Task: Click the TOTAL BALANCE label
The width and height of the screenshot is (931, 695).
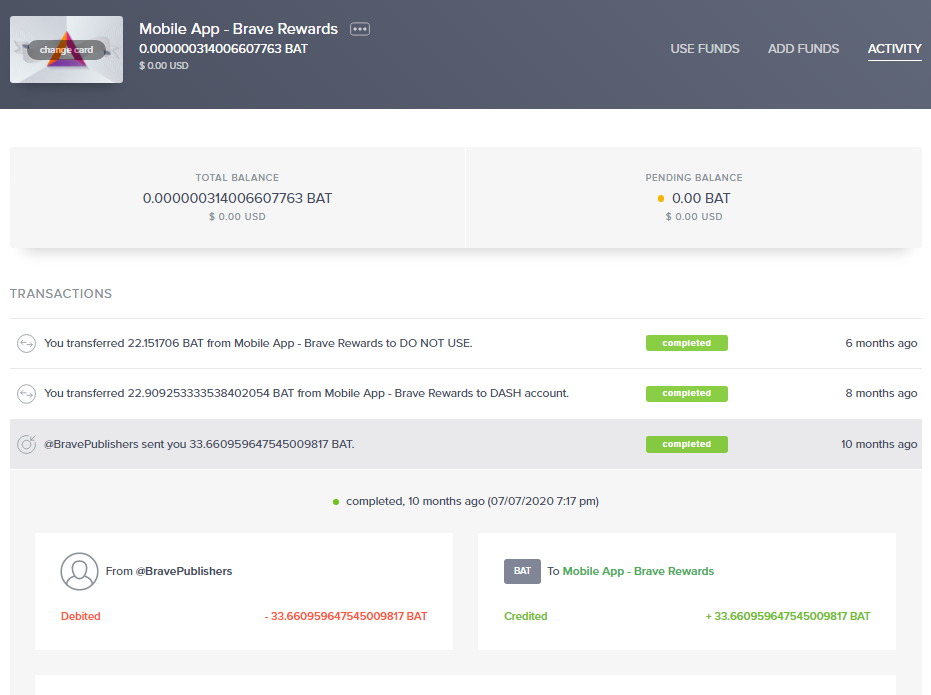Action: pyautogui.click(x=237, y=177)
